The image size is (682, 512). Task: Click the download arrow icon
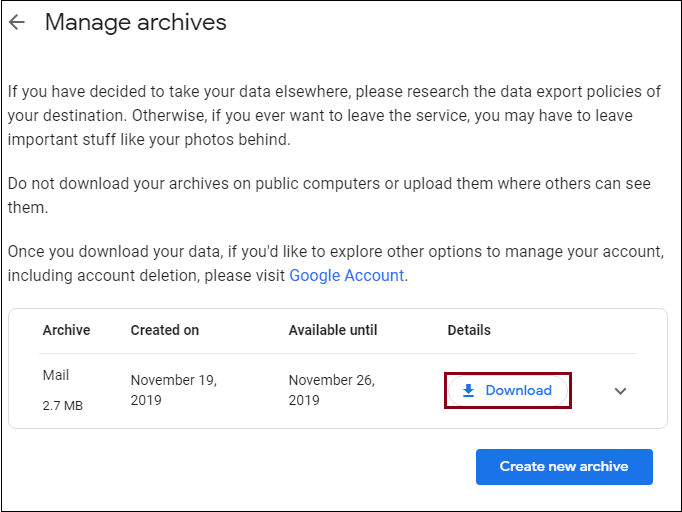coord(468,390)
